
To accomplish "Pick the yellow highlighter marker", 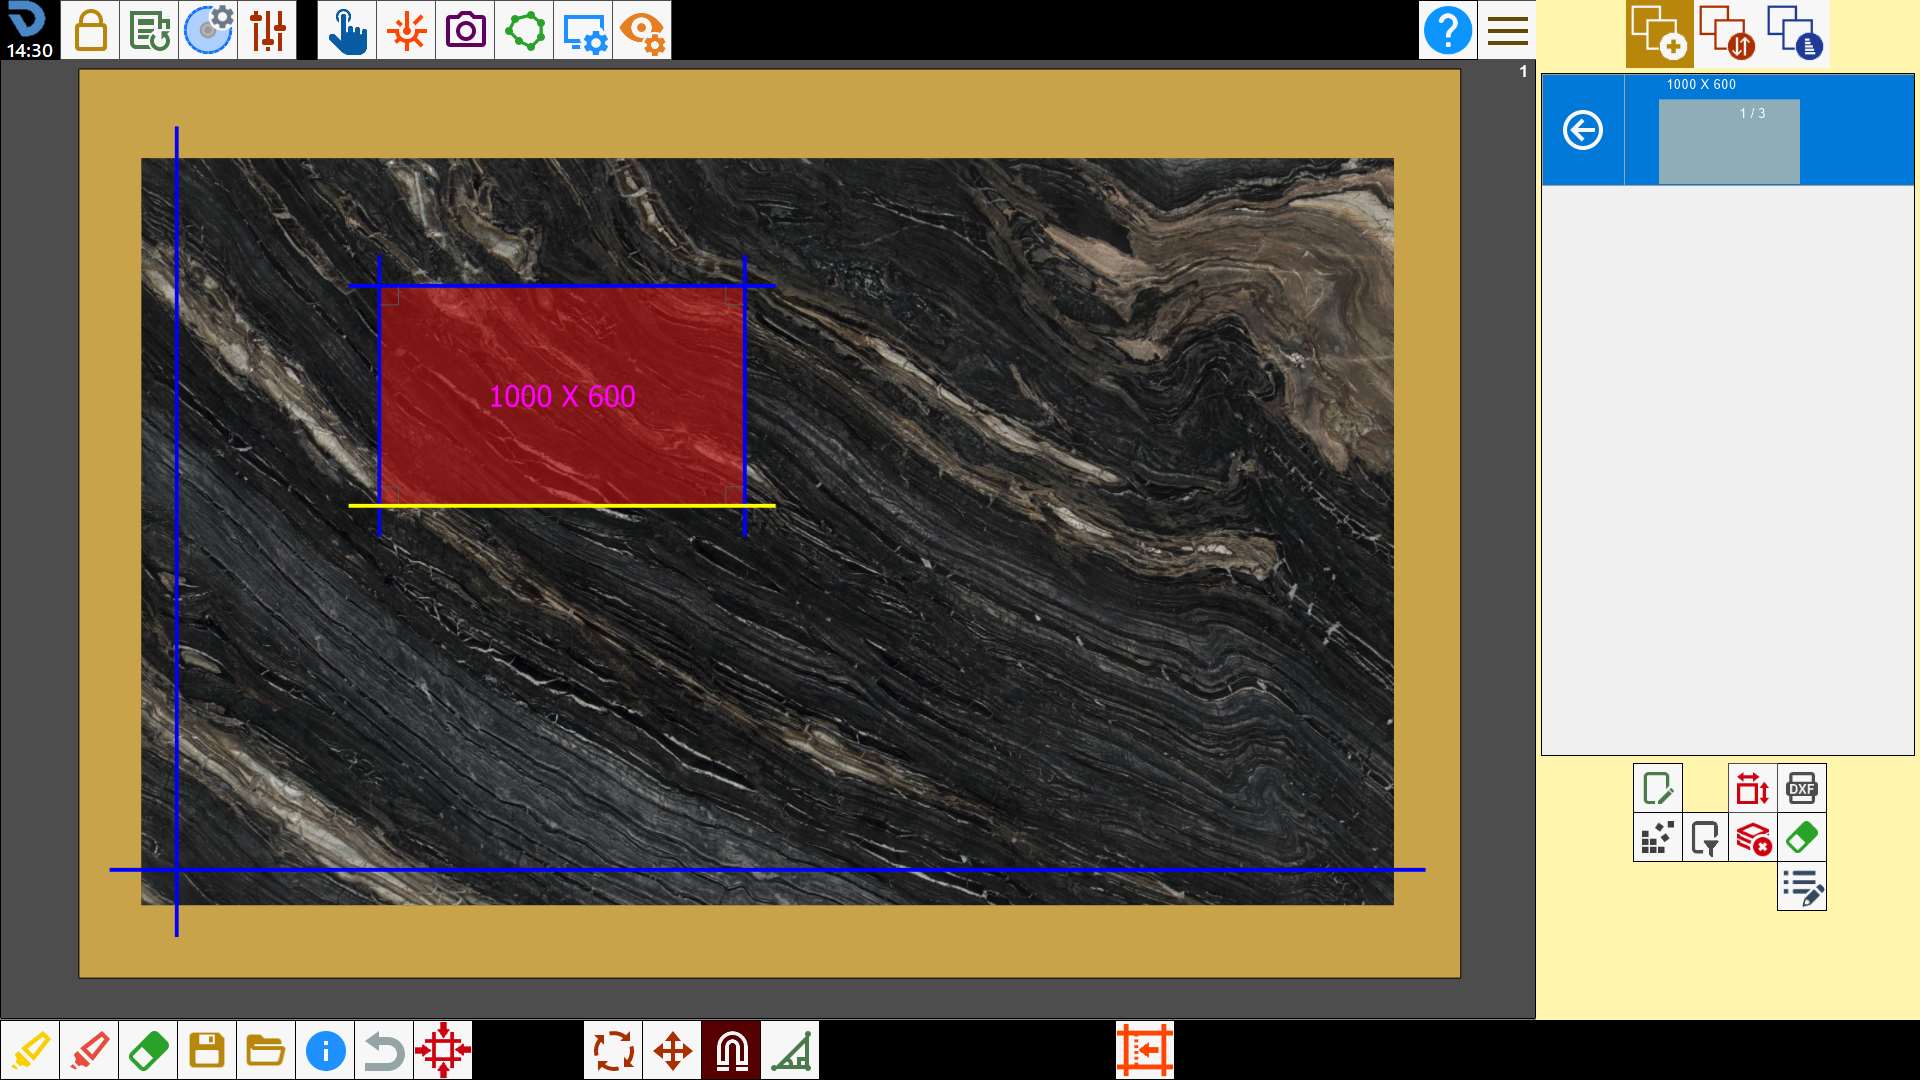I will [x=30, y=1050].
